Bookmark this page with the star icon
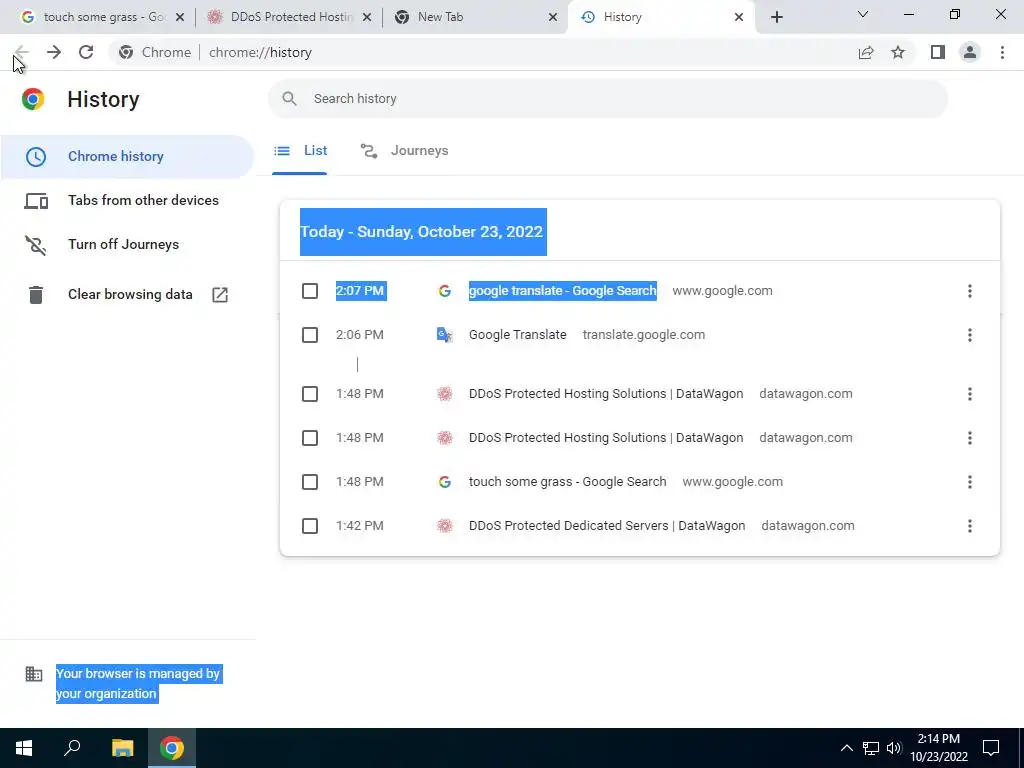The height and width of the screenshot is (768, 1024). point(898,52)
